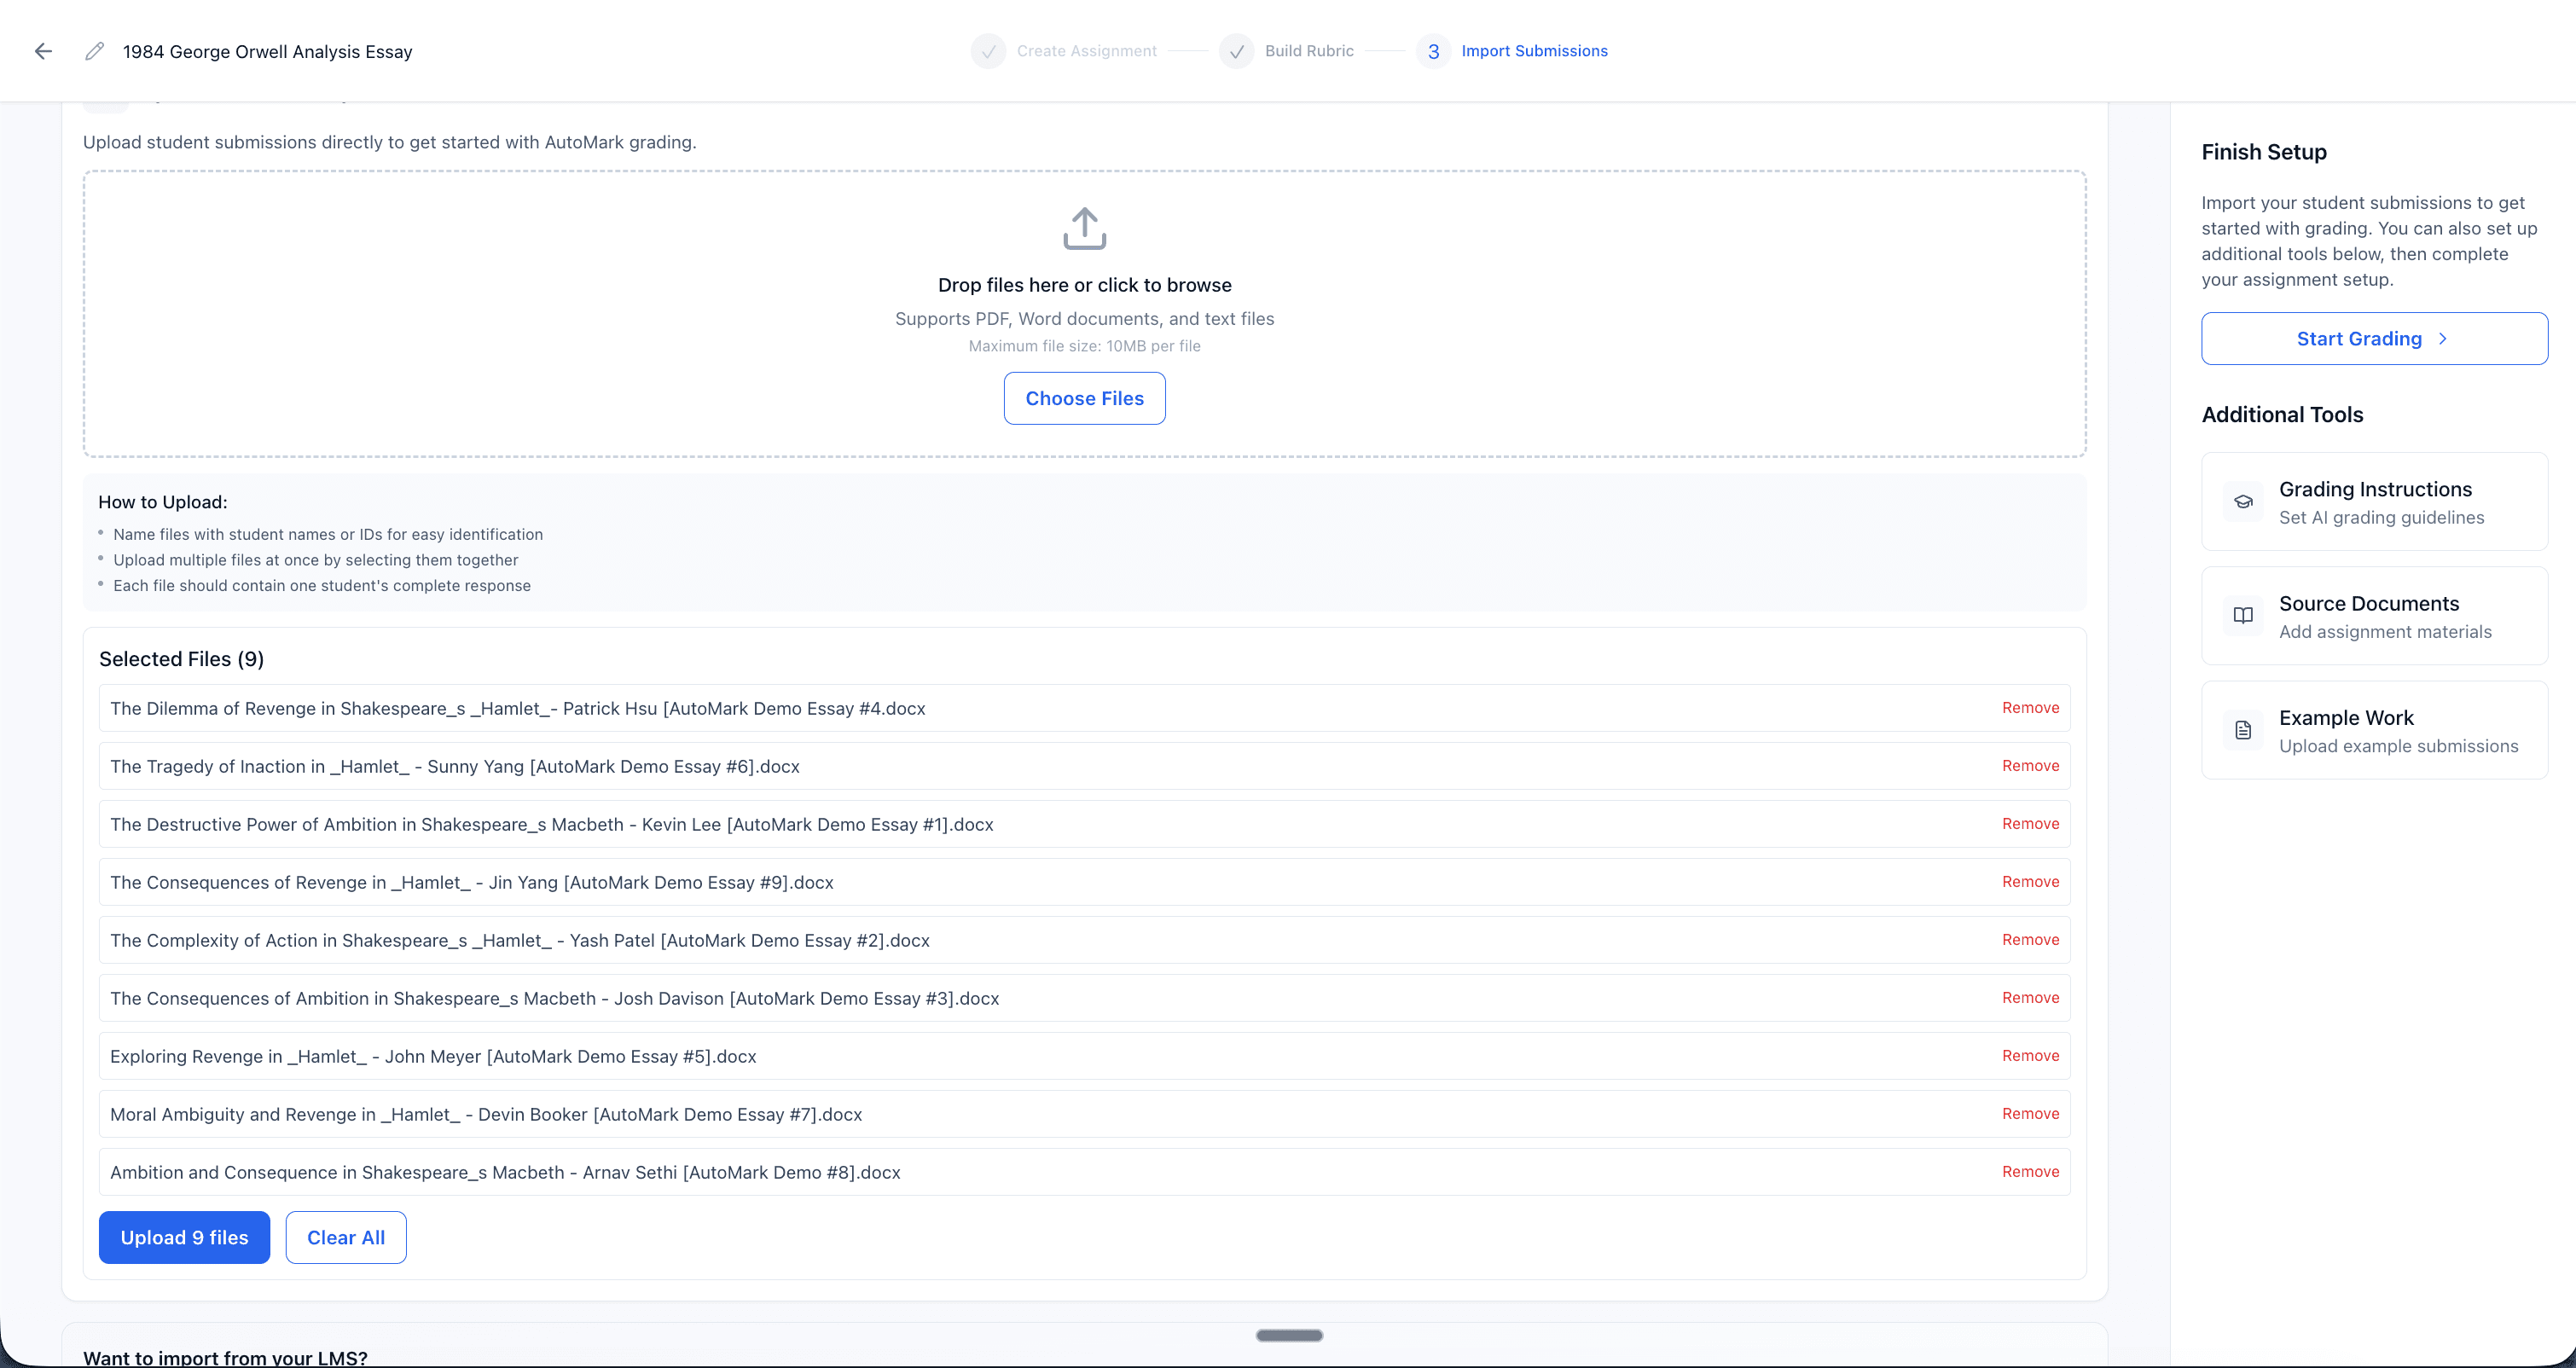Switch to the Build Rubric step
Image resolution: width=2576 pixels, height=1368 pixels.
pos(1308,50)
